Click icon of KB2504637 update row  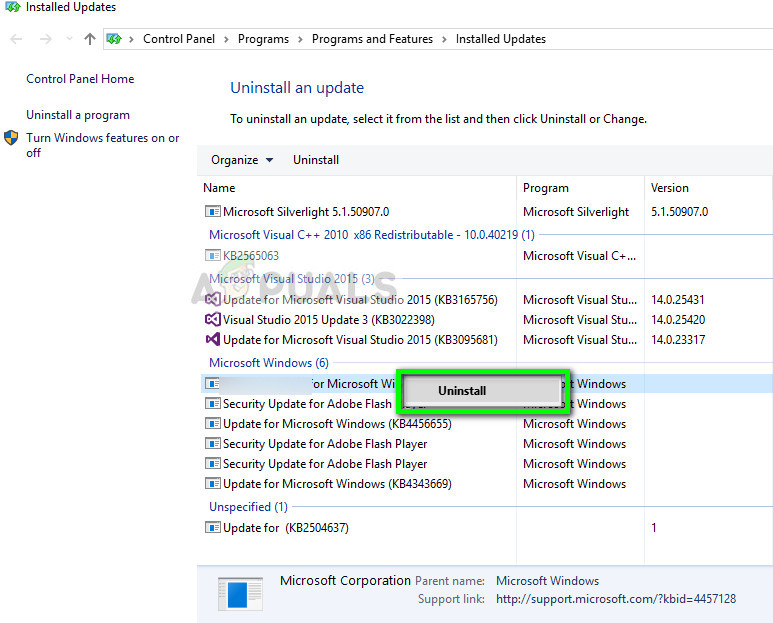(212, 527)
